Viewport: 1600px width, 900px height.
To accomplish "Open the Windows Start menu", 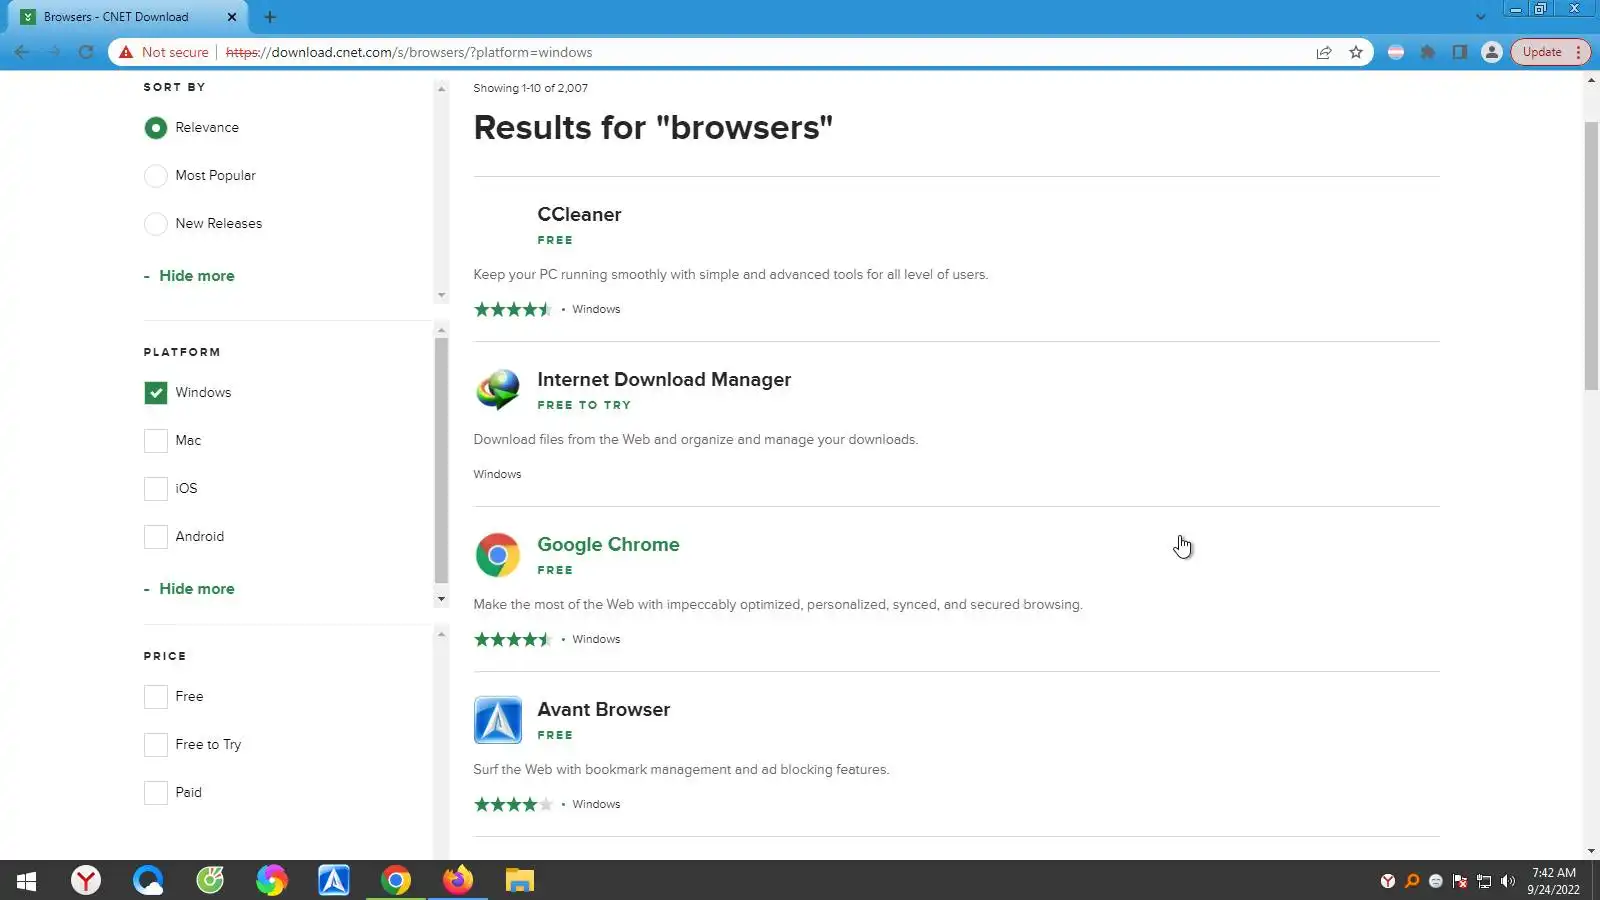I will pos(26,880).
